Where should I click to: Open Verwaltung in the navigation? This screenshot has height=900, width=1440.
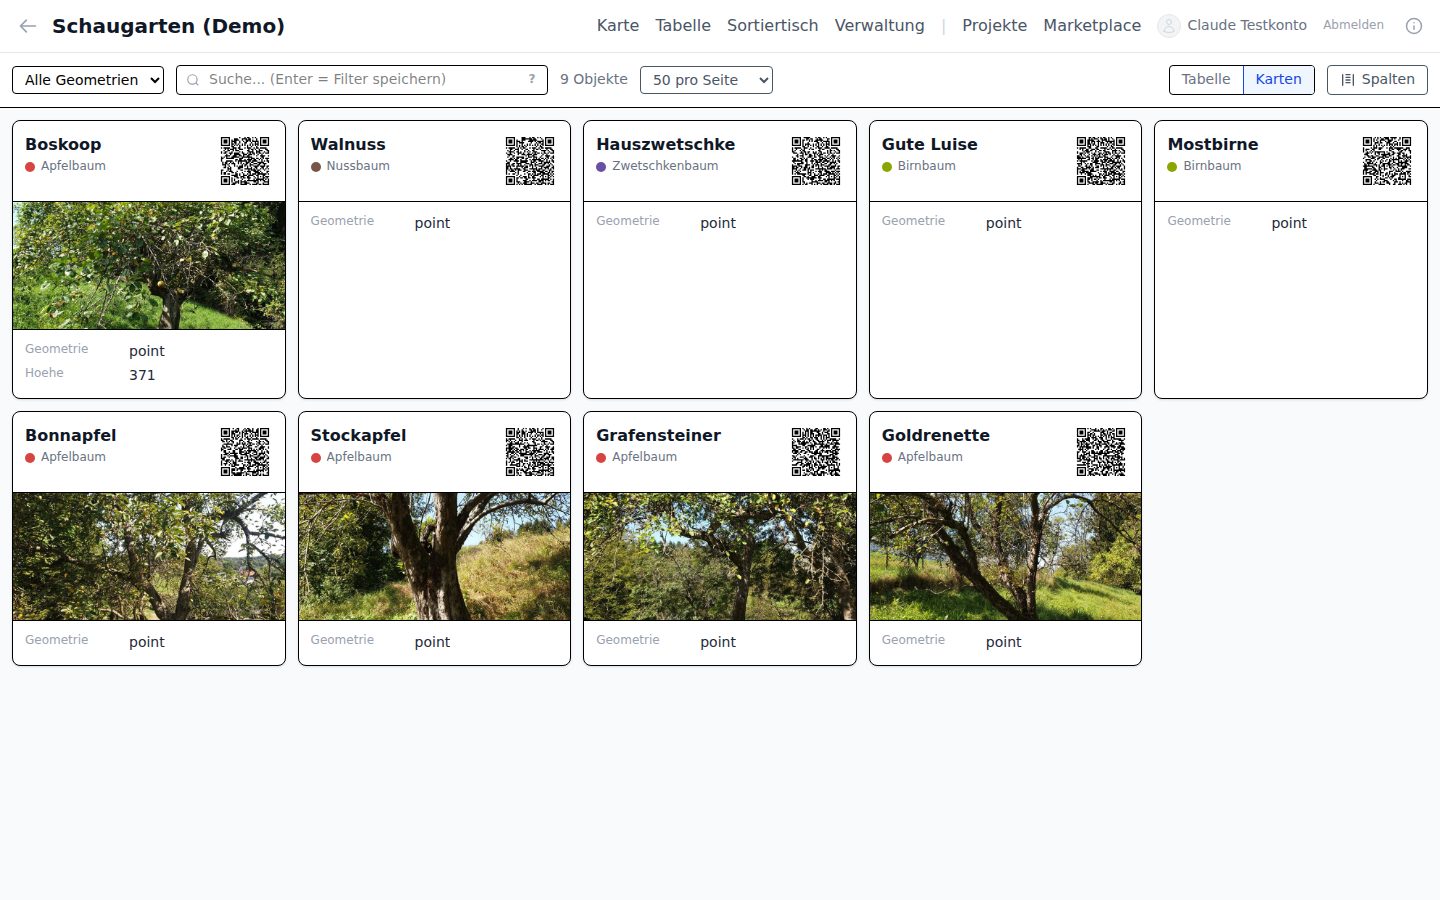pyautogui.click(x=880, y=26)
